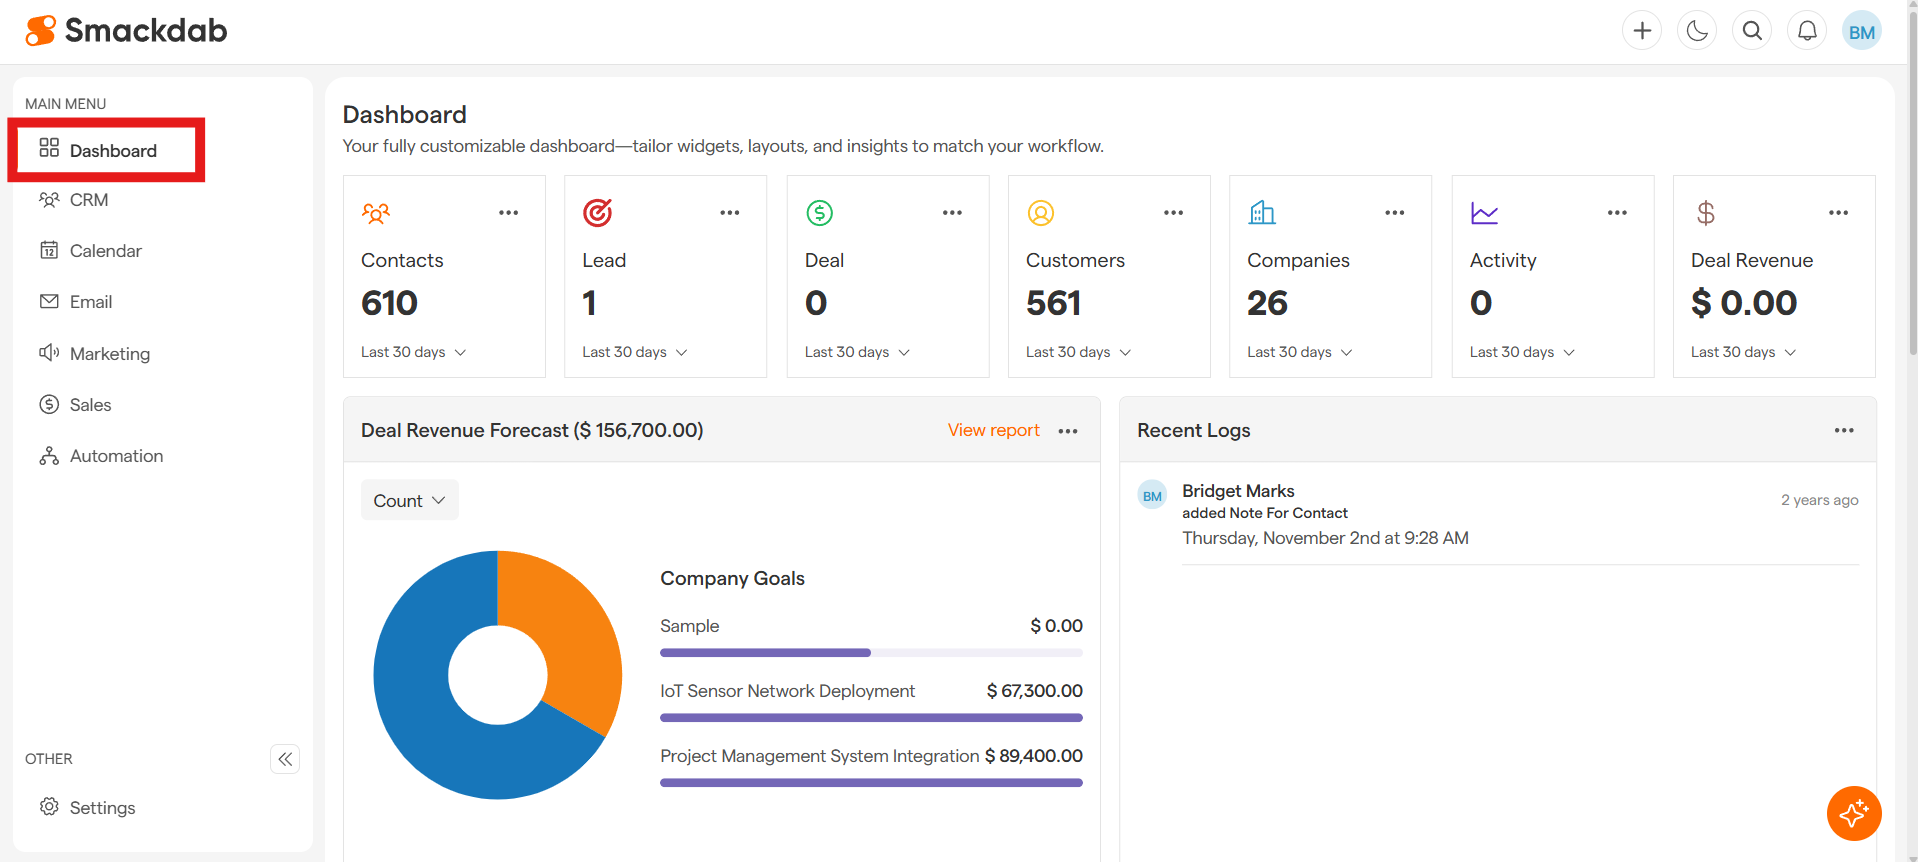Open the Contacts widget three-dot menu

[508, 213]
